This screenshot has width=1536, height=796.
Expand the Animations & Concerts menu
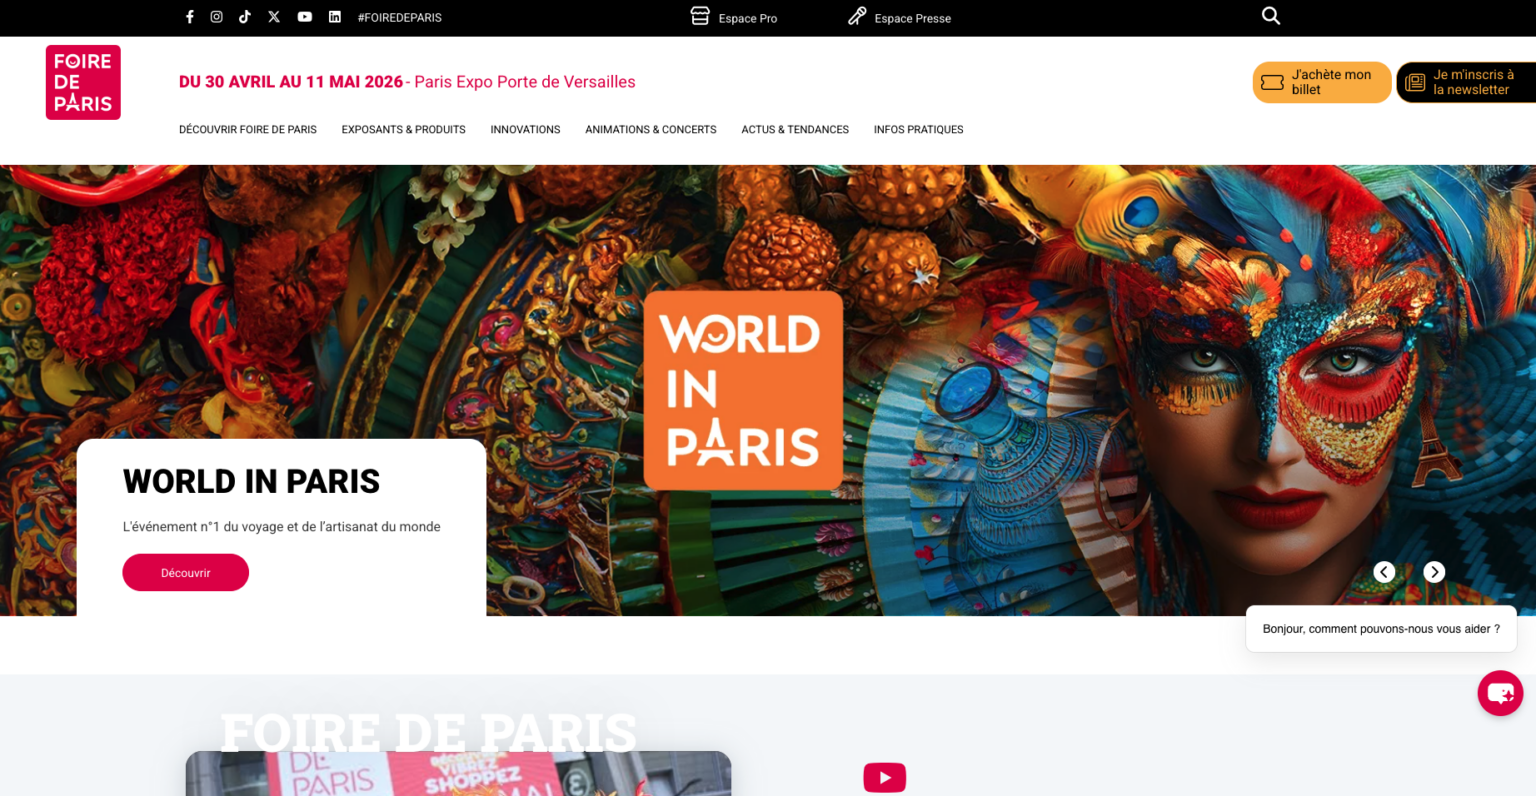[650, 130]
